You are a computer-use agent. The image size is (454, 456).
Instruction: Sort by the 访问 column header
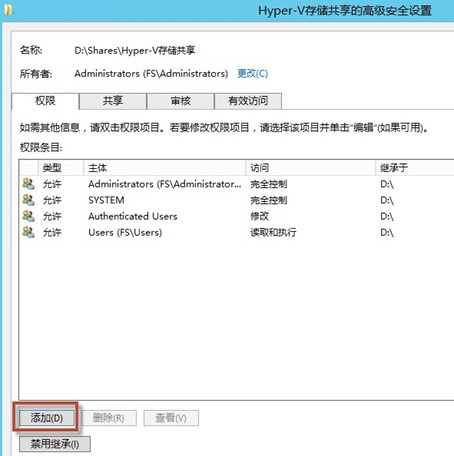311,168
